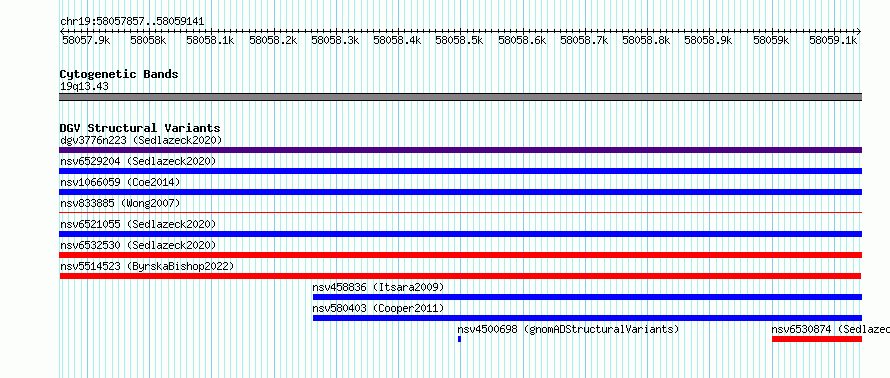Click the 58058.3k ruler position
890x378 pixels.
click(335, 40)
